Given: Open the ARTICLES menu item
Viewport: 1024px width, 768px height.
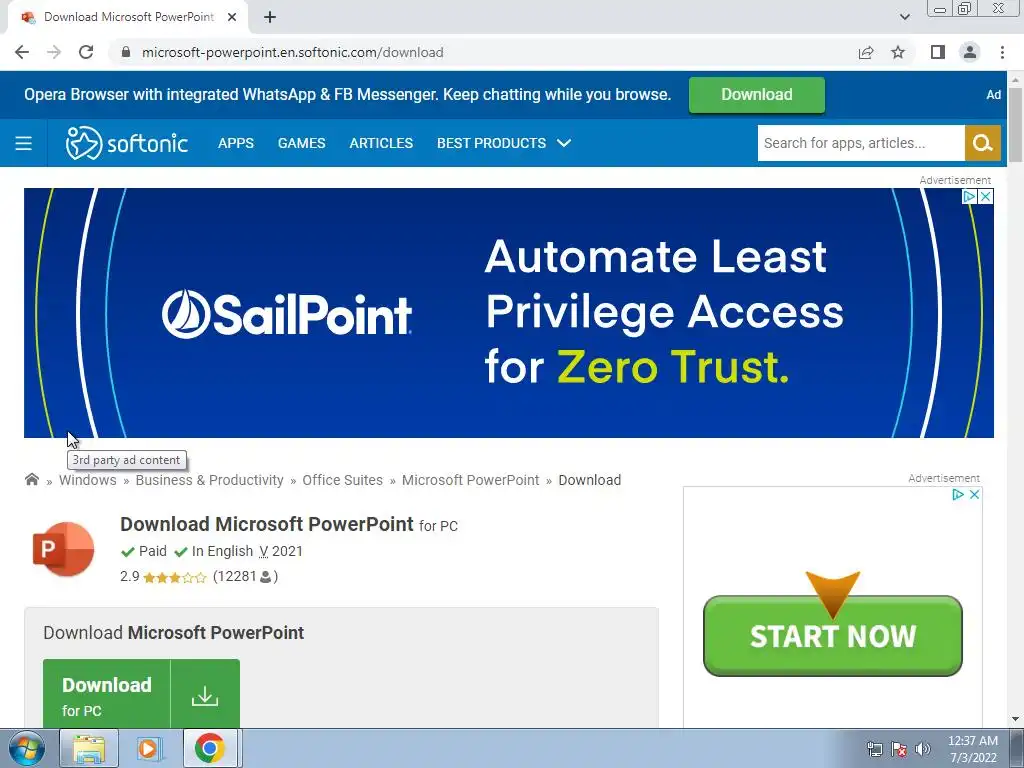Looking at the screenshot, I should coord(381,143).
